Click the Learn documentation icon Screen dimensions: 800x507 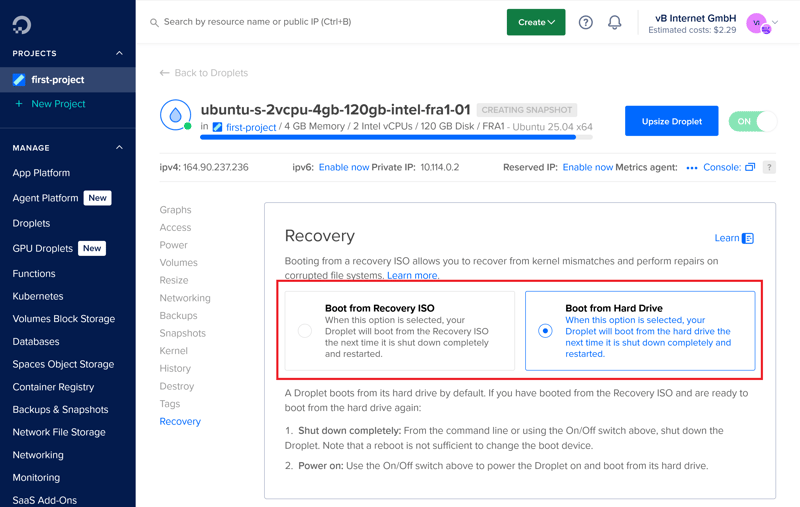(x=748, y=238)
